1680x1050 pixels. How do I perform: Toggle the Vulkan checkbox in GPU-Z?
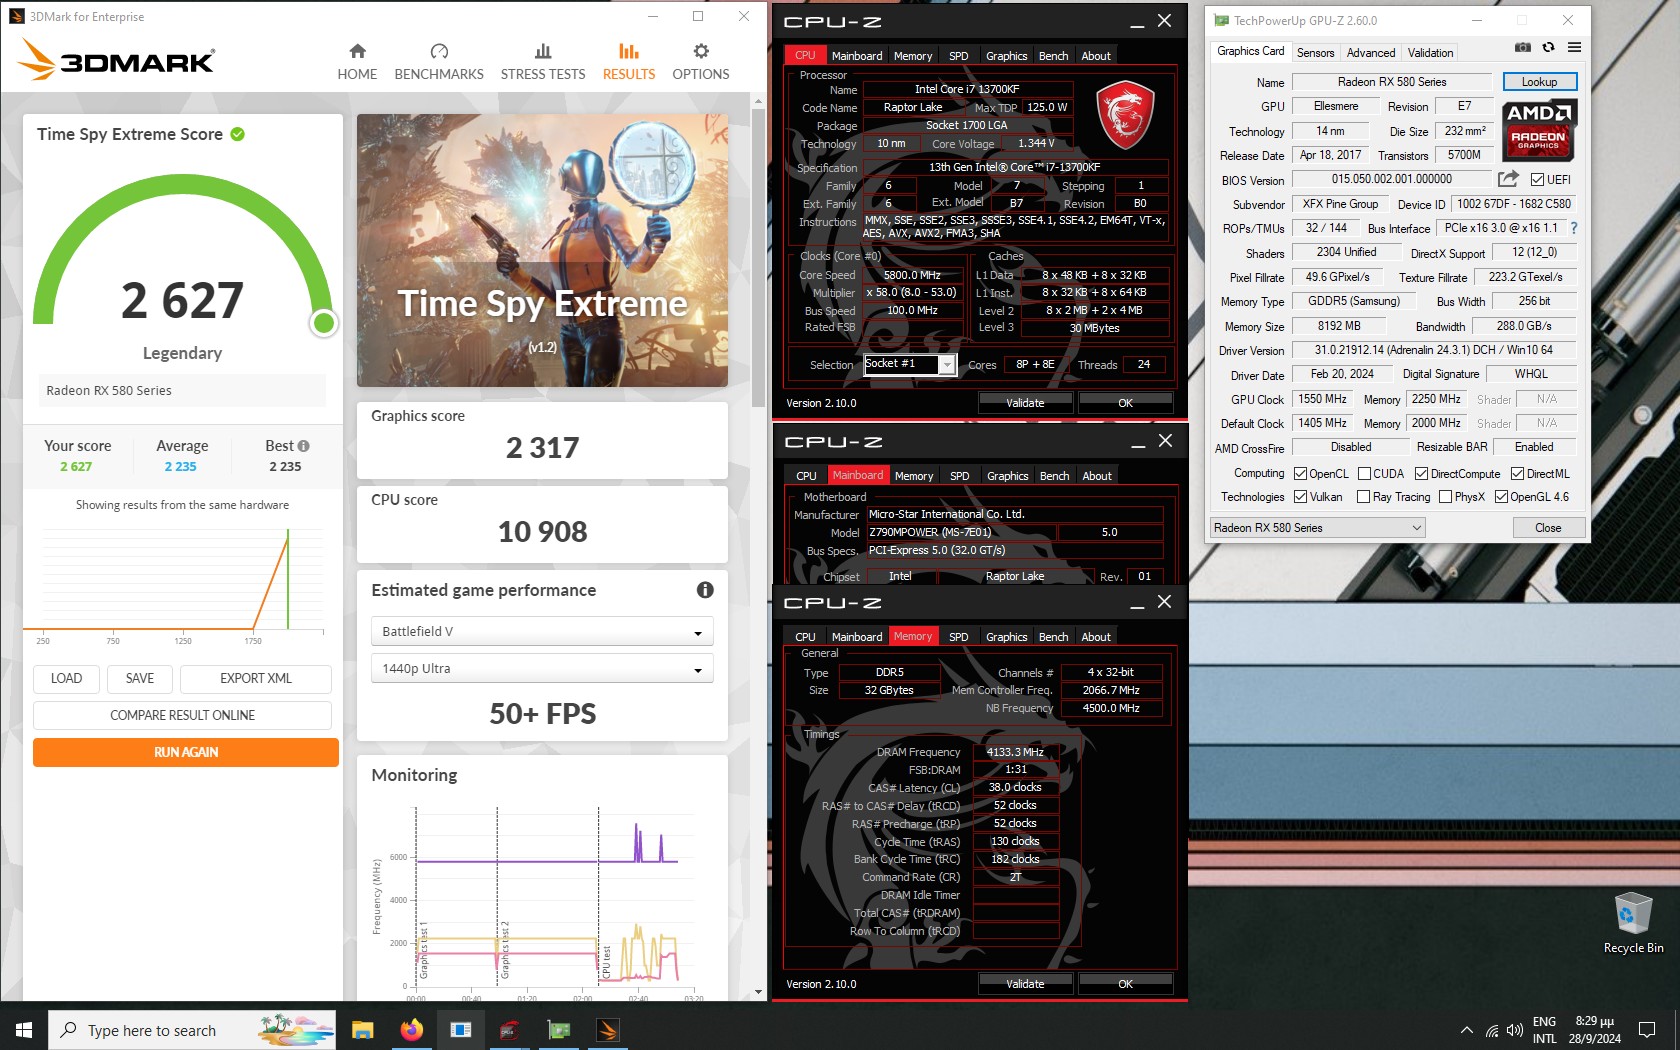tap(1300, 497)
